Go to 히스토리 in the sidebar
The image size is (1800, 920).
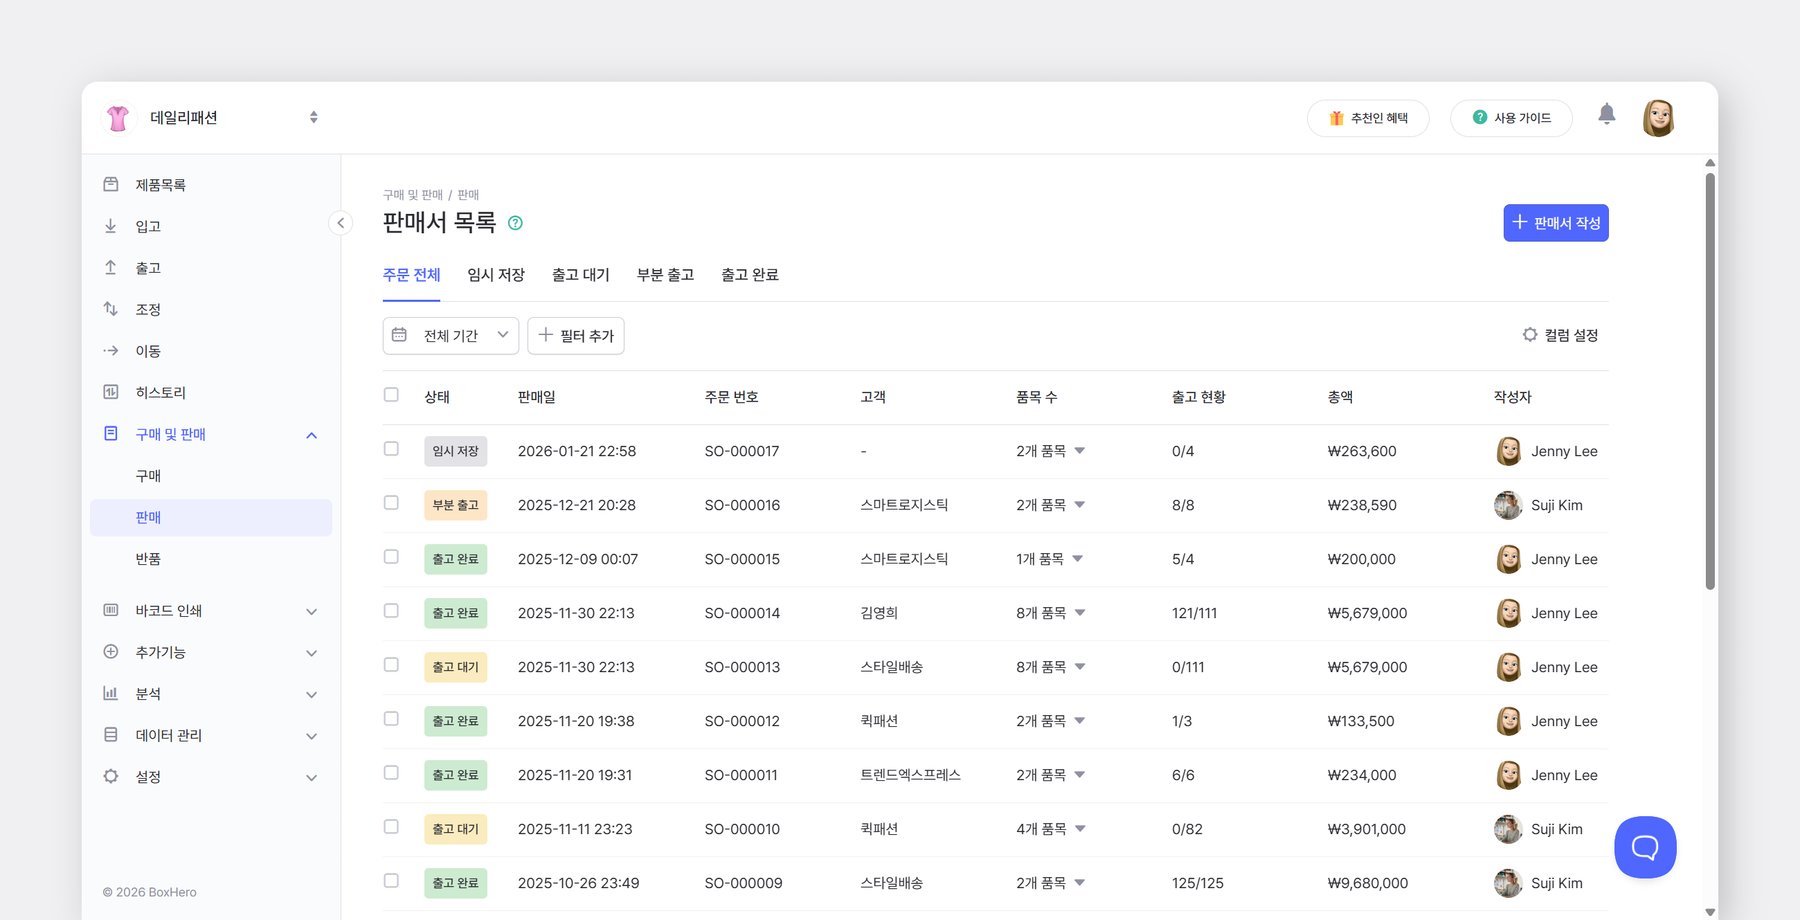click(x=160, y=393)
